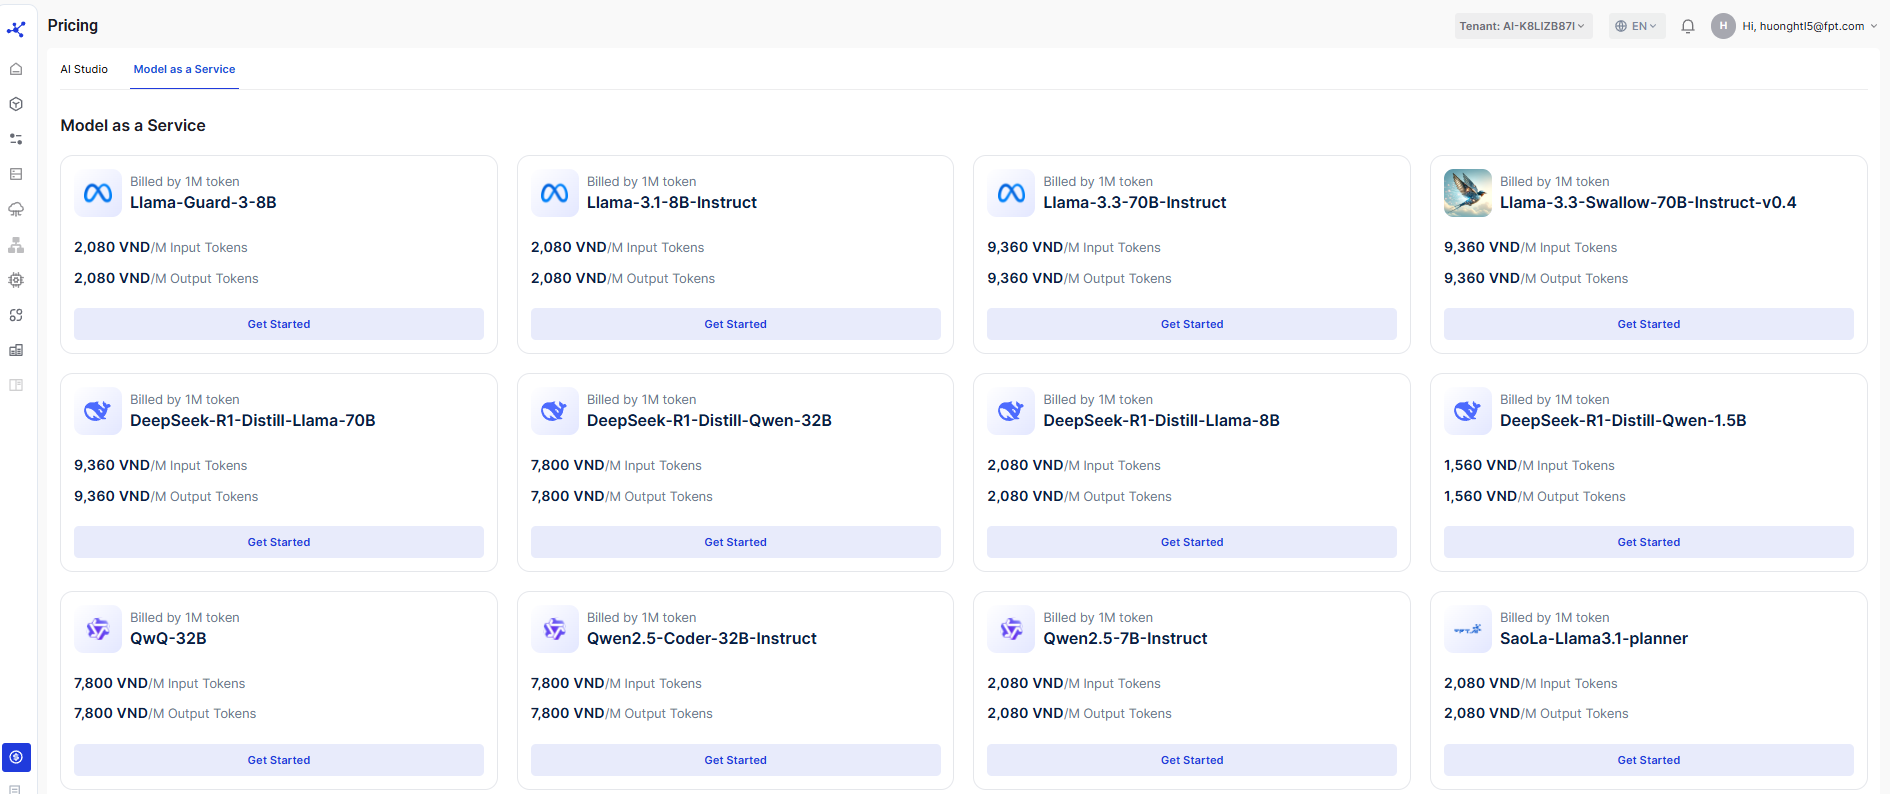Switch to the AI Studio tab
Image resolution: width=1890 pixels, height=794 pixels.
coord(84,69)
